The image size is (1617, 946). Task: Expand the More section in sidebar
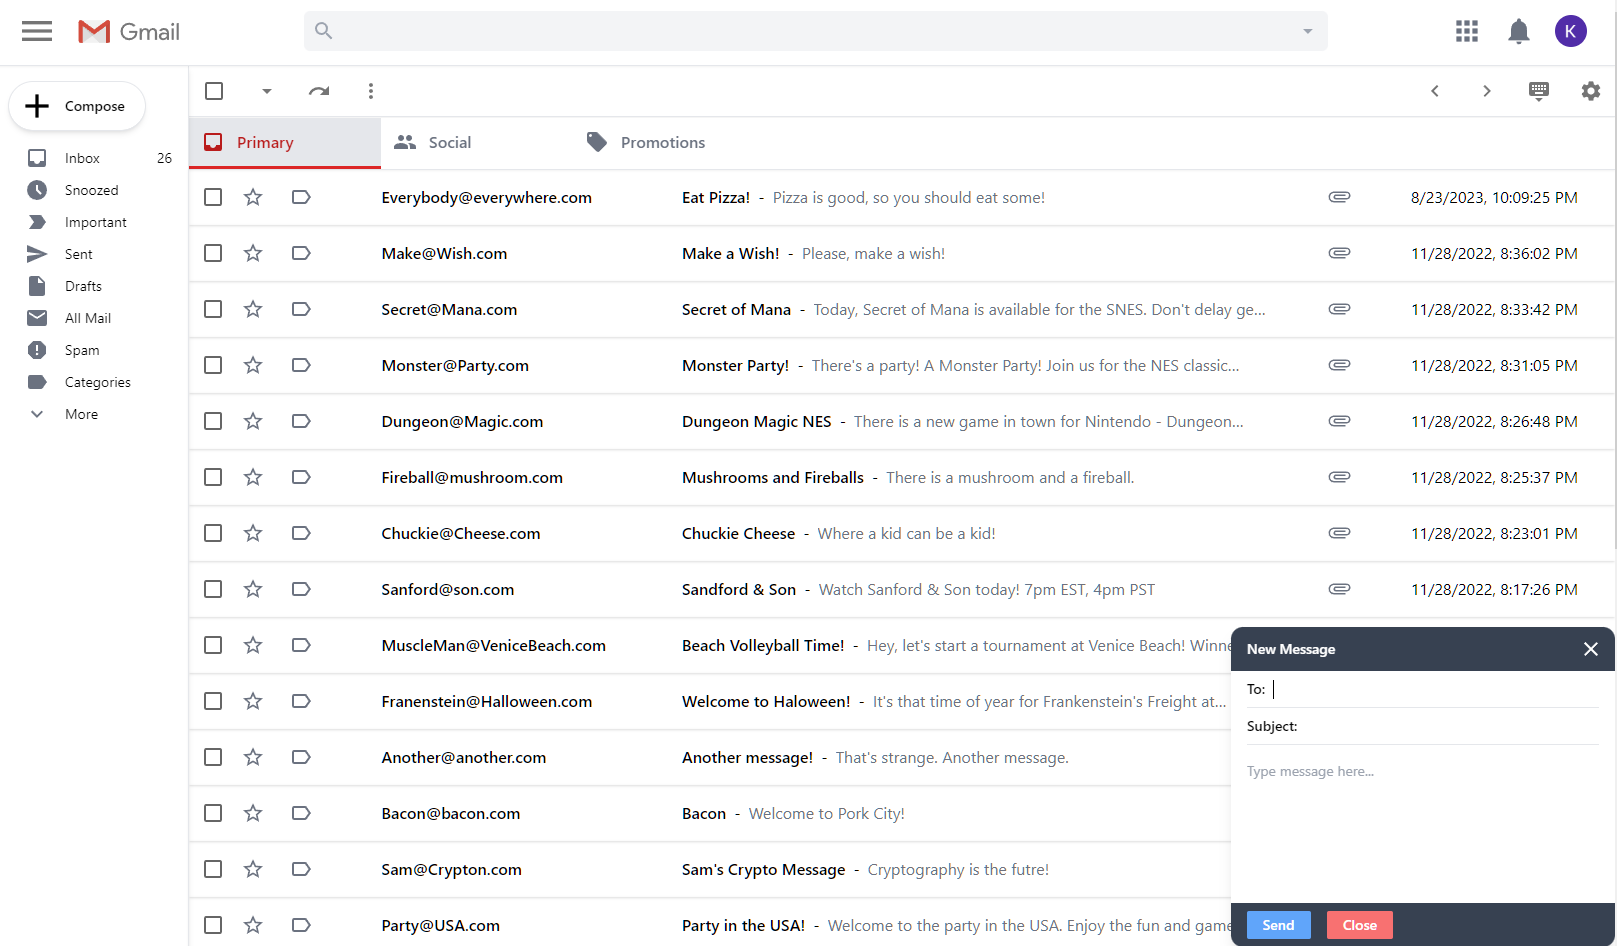81,414
